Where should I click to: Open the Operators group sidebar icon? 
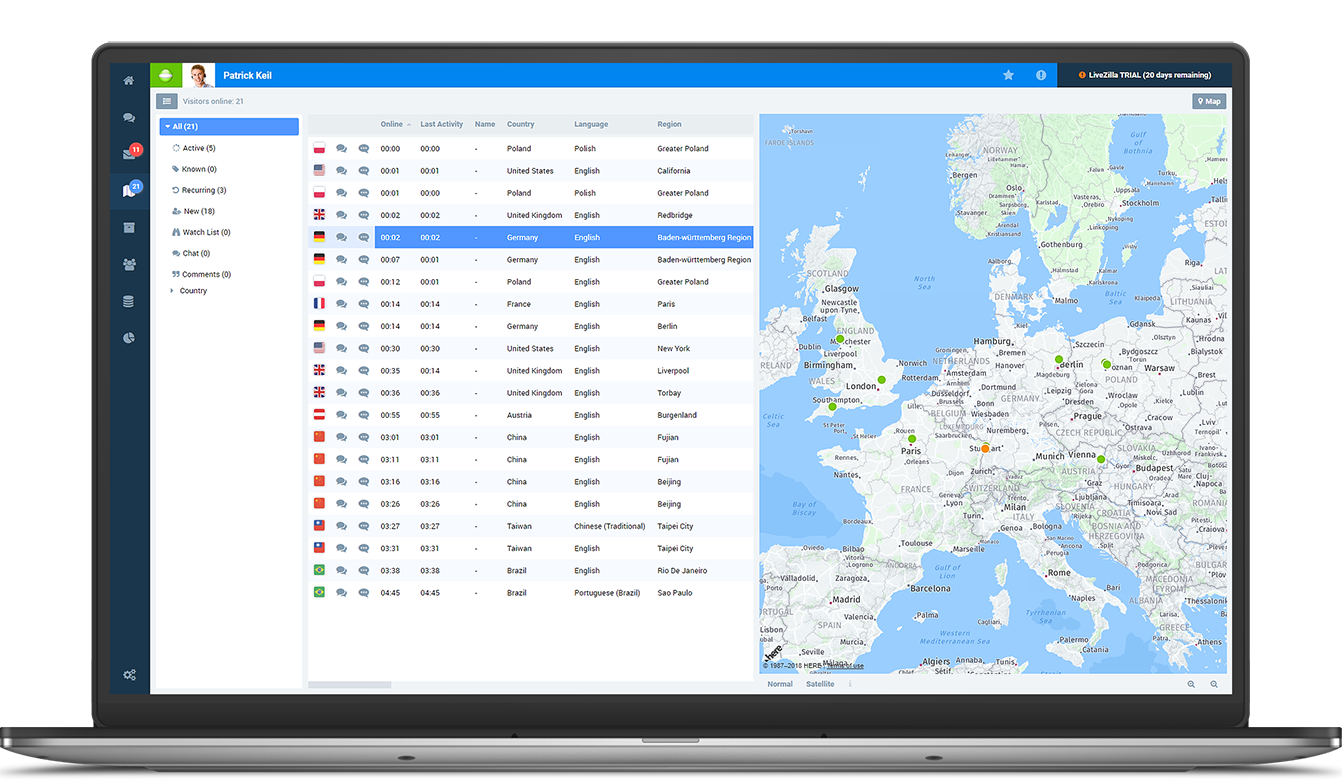129,264
